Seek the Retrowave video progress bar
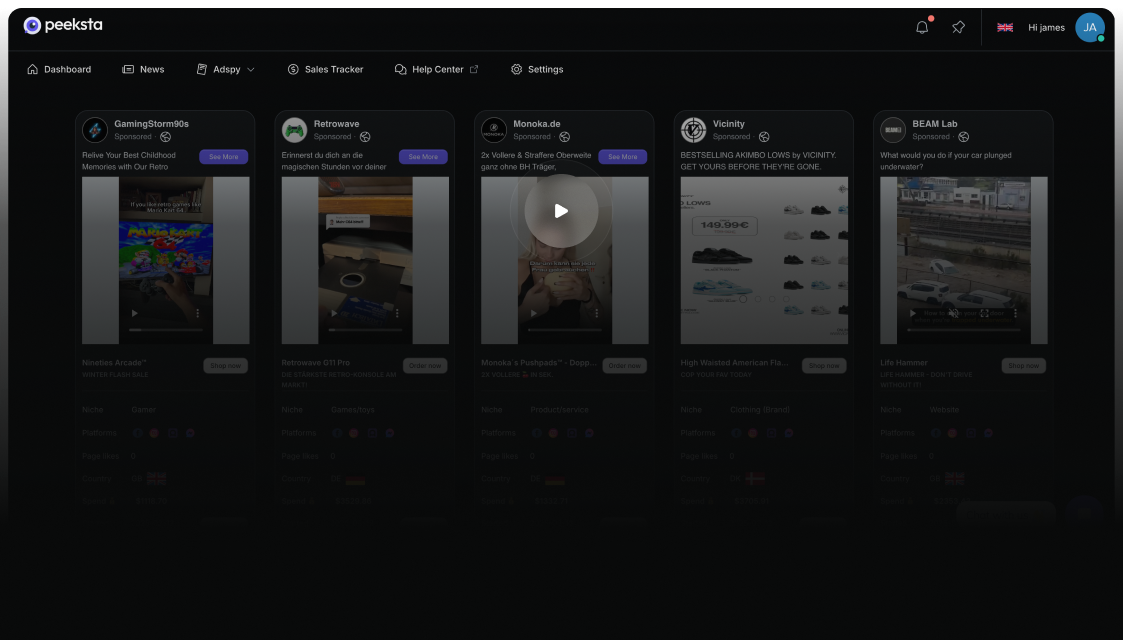1123x640 pixels. tap(365, 330)
